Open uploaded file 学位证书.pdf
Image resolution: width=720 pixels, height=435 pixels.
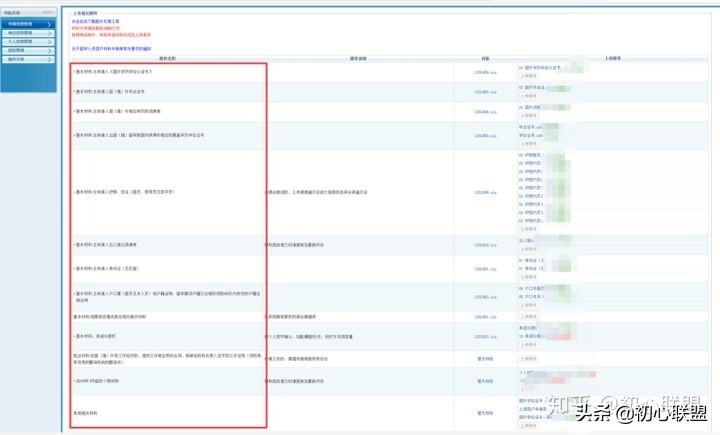click(x=530, y=136)
